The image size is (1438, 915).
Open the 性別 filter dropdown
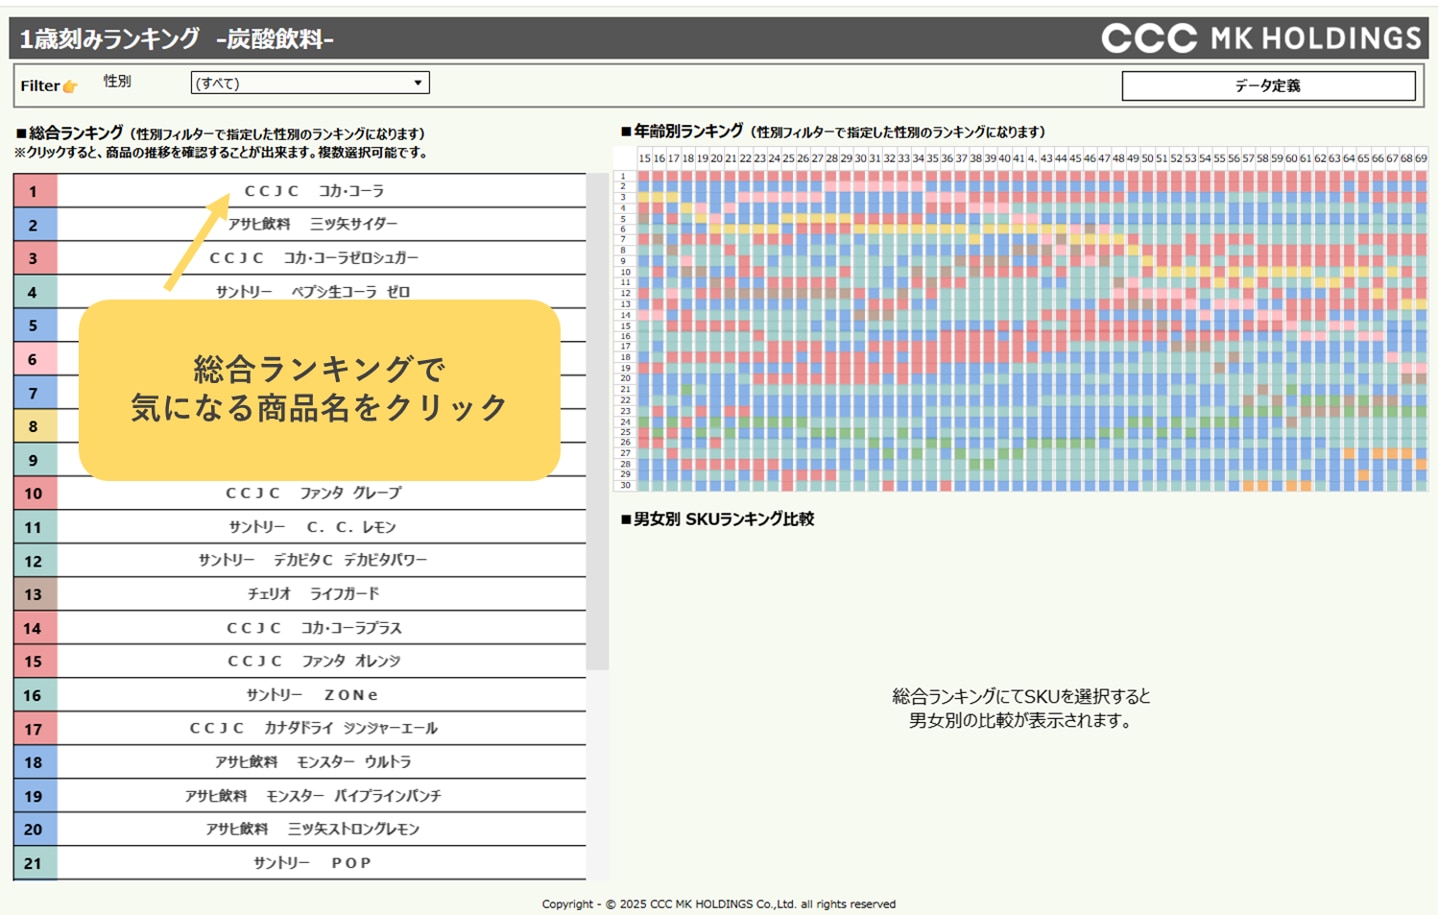click(x=310, y=83)
